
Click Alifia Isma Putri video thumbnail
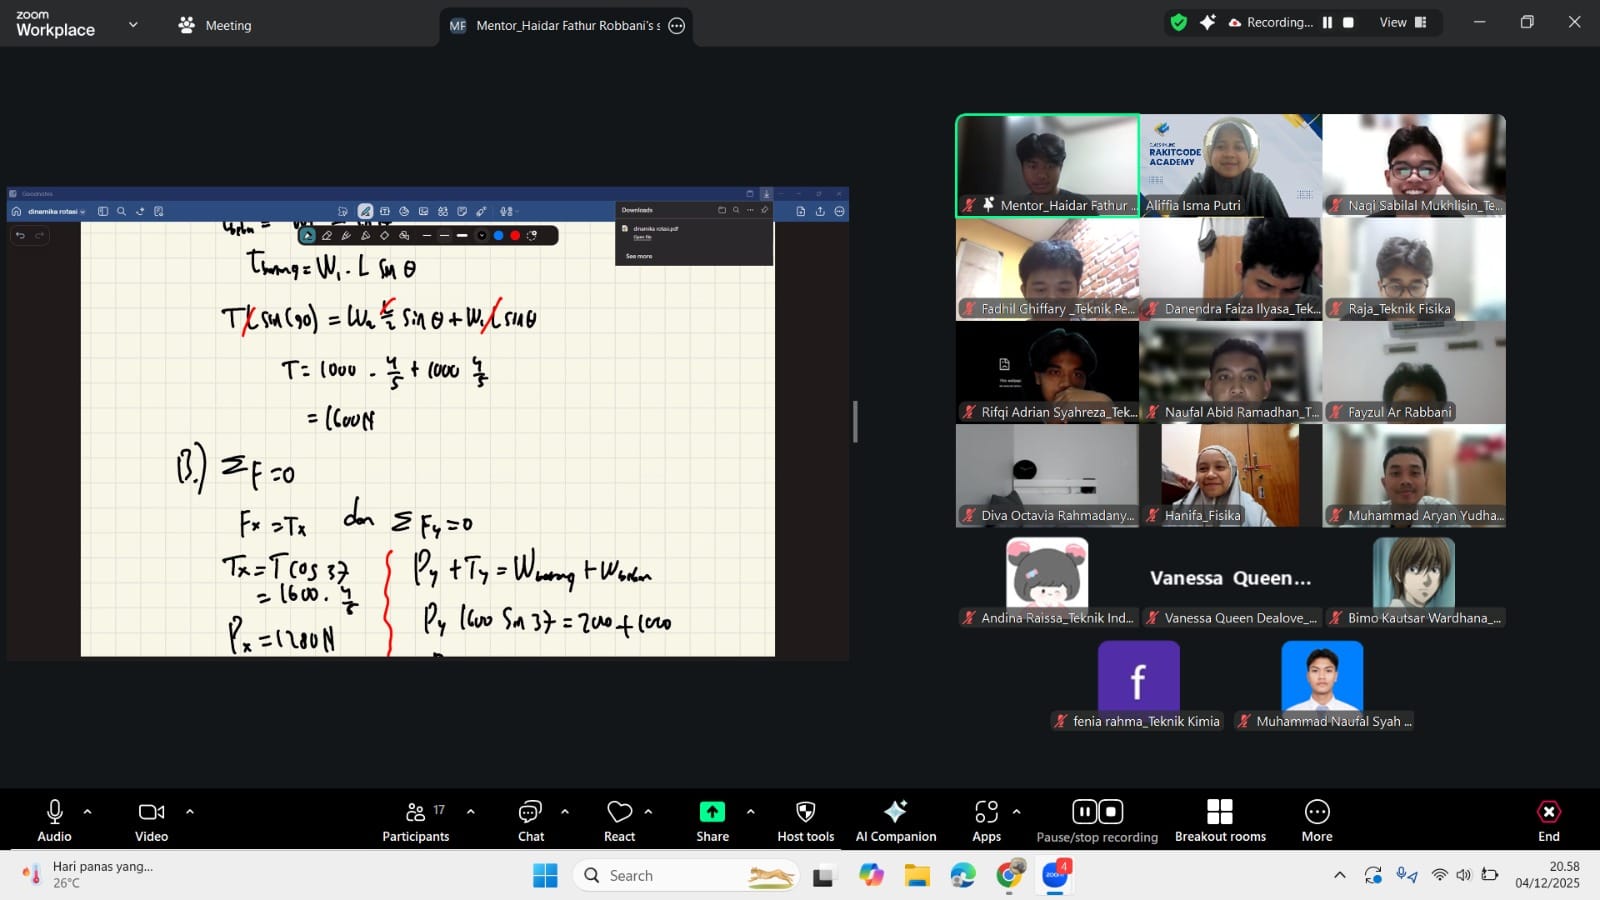click(1231, 165)
